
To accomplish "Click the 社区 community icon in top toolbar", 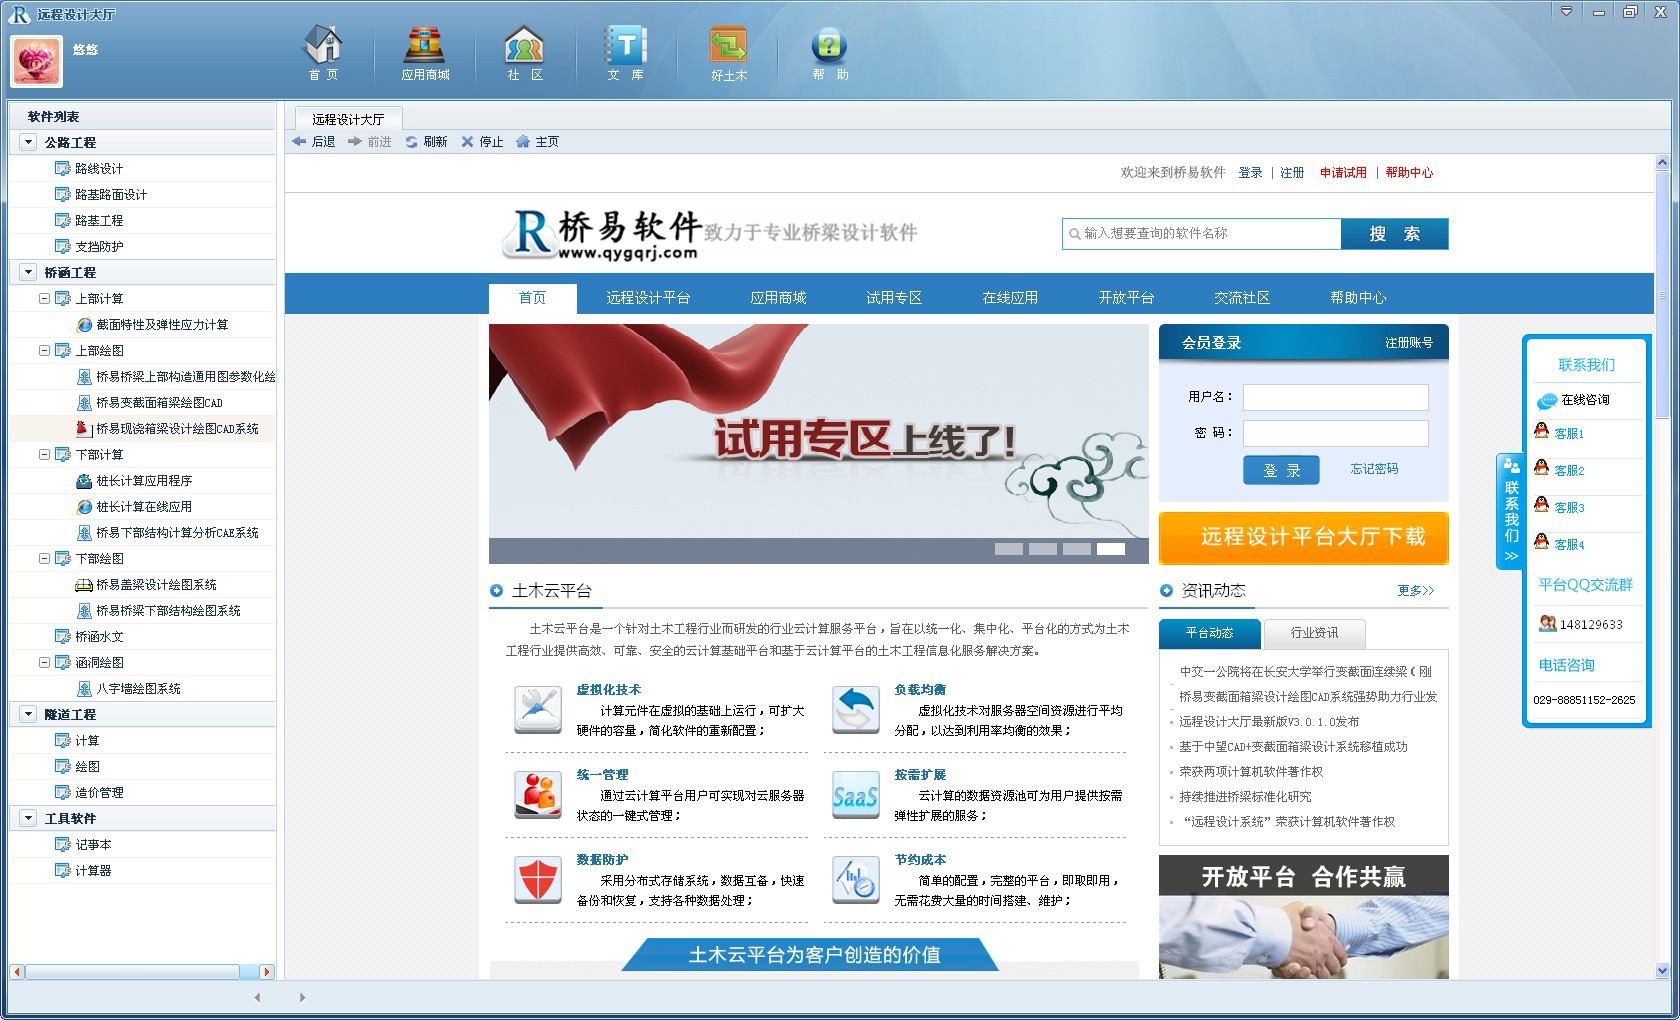I will (524, 53).
